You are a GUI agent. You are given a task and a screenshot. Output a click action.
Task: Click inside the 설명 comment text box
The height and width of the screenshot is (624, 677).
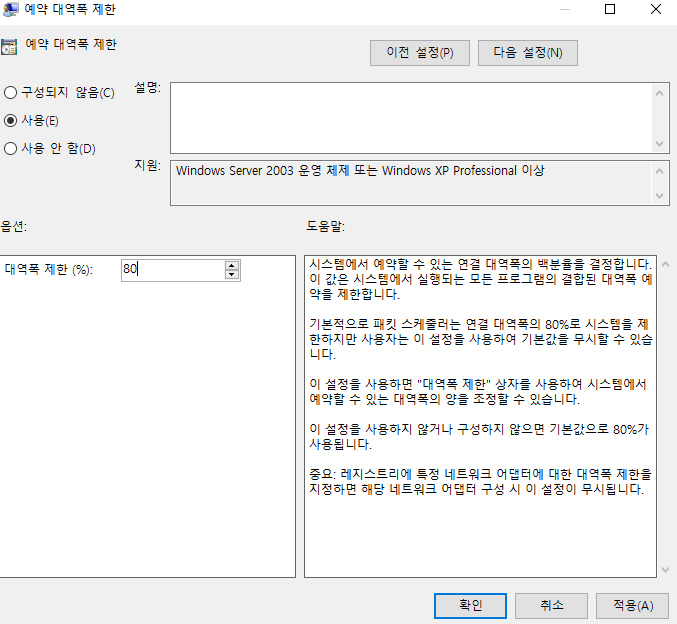(412, 118)
